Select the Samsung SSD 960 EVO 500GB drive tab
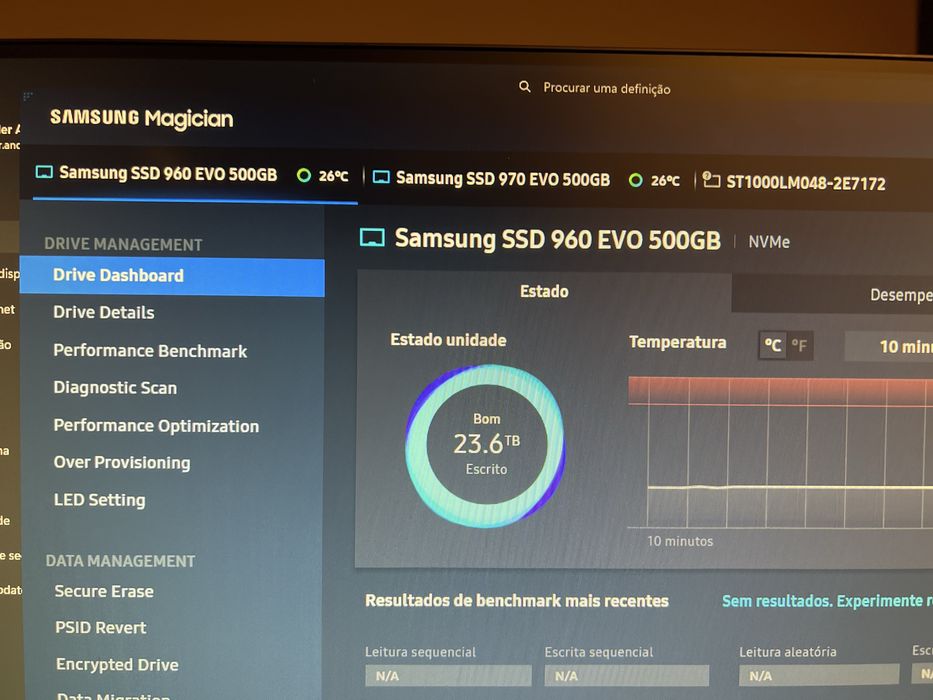Image resolution: width=933 pixels, height=700 pixels. coord(196,175)
